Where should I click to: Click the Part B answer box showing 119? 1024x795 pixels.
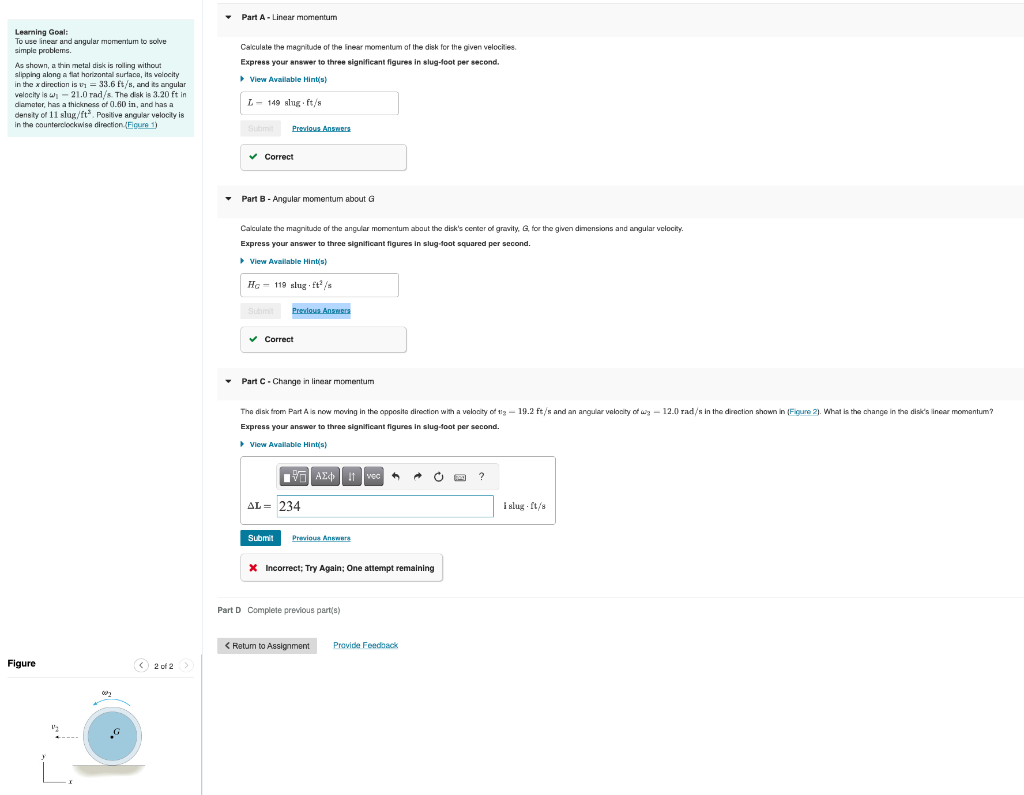(x=319, y=285)
